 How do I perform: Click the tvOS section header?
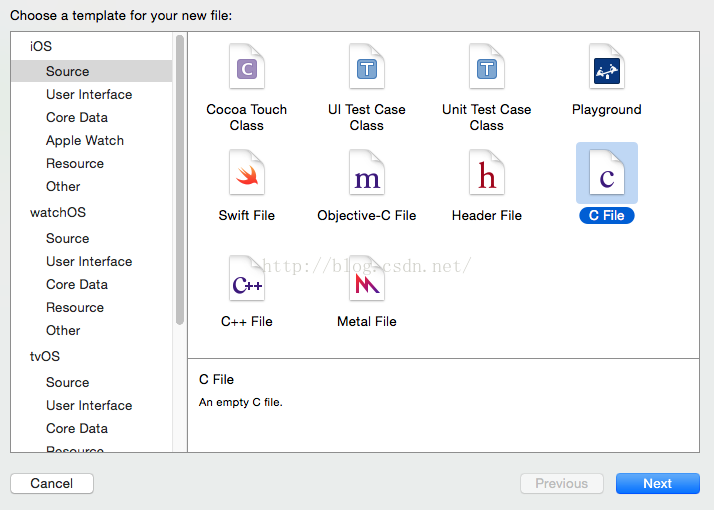(45, 356)
